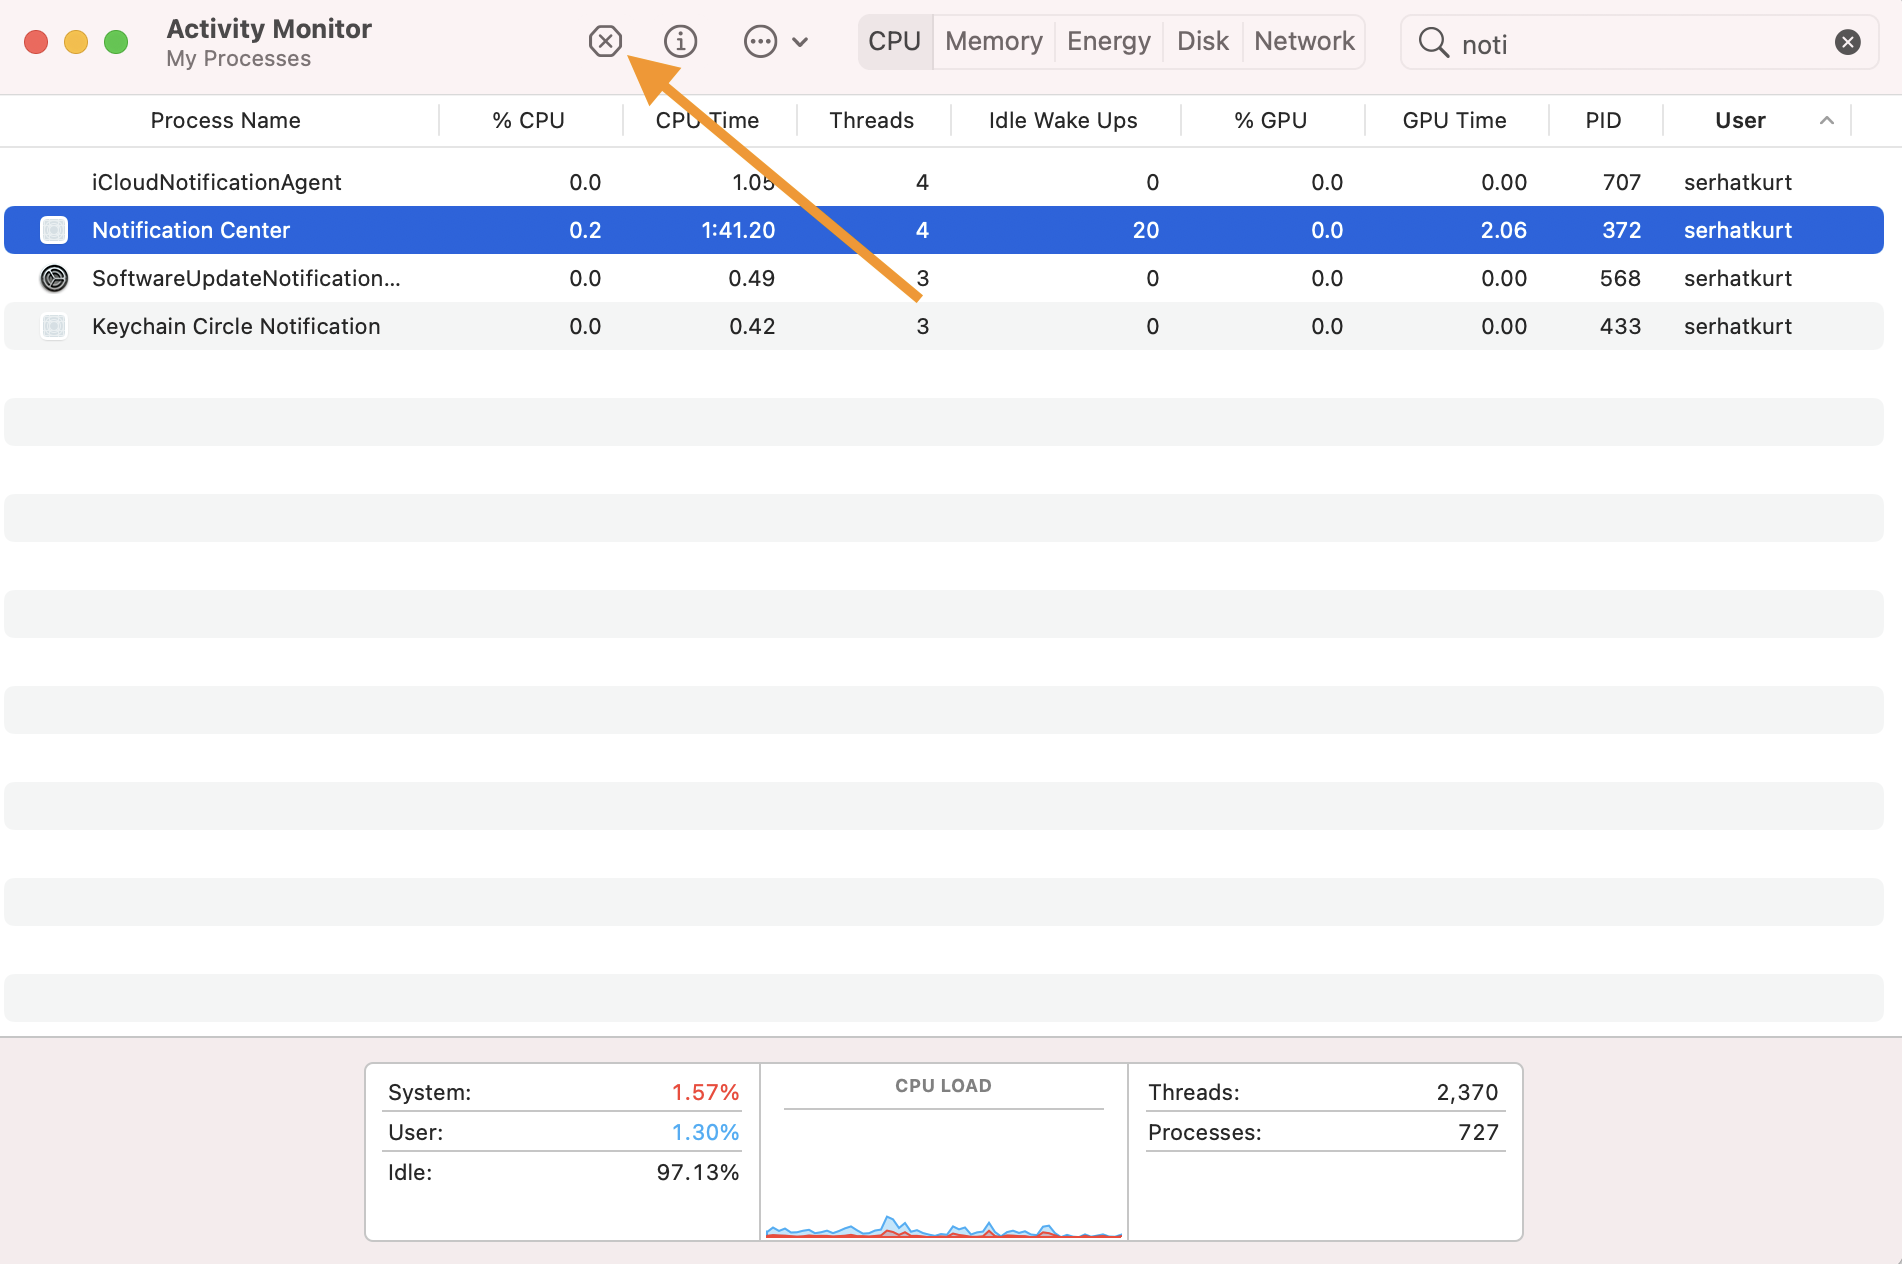Click Idle Wake Ups value 20
Viewport: 1902px width, 1264px height.
(1146, 230)
